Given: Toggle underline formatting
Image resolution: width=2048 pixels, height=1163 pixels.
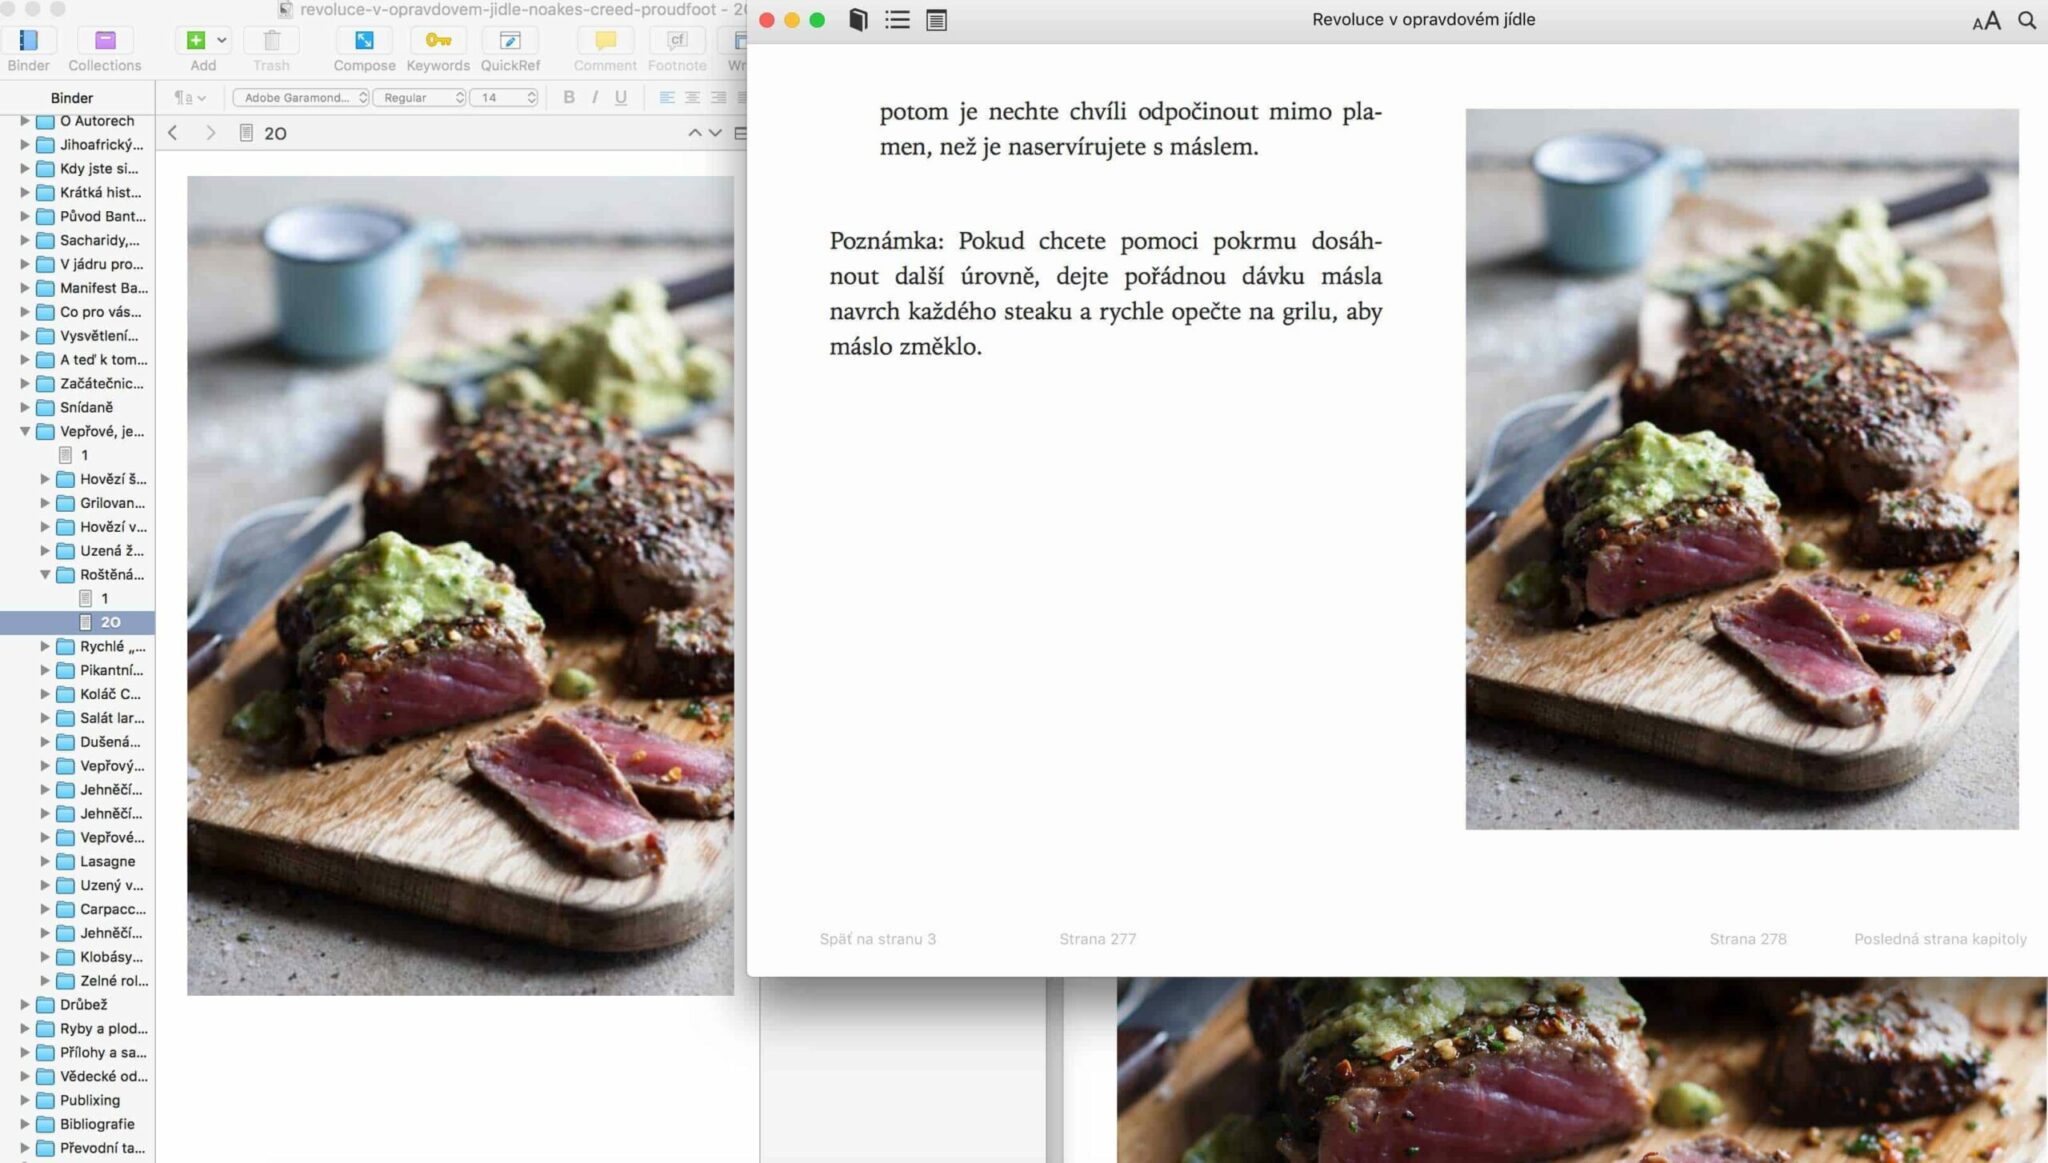Looking at the screenshot, I should [621, 97].
